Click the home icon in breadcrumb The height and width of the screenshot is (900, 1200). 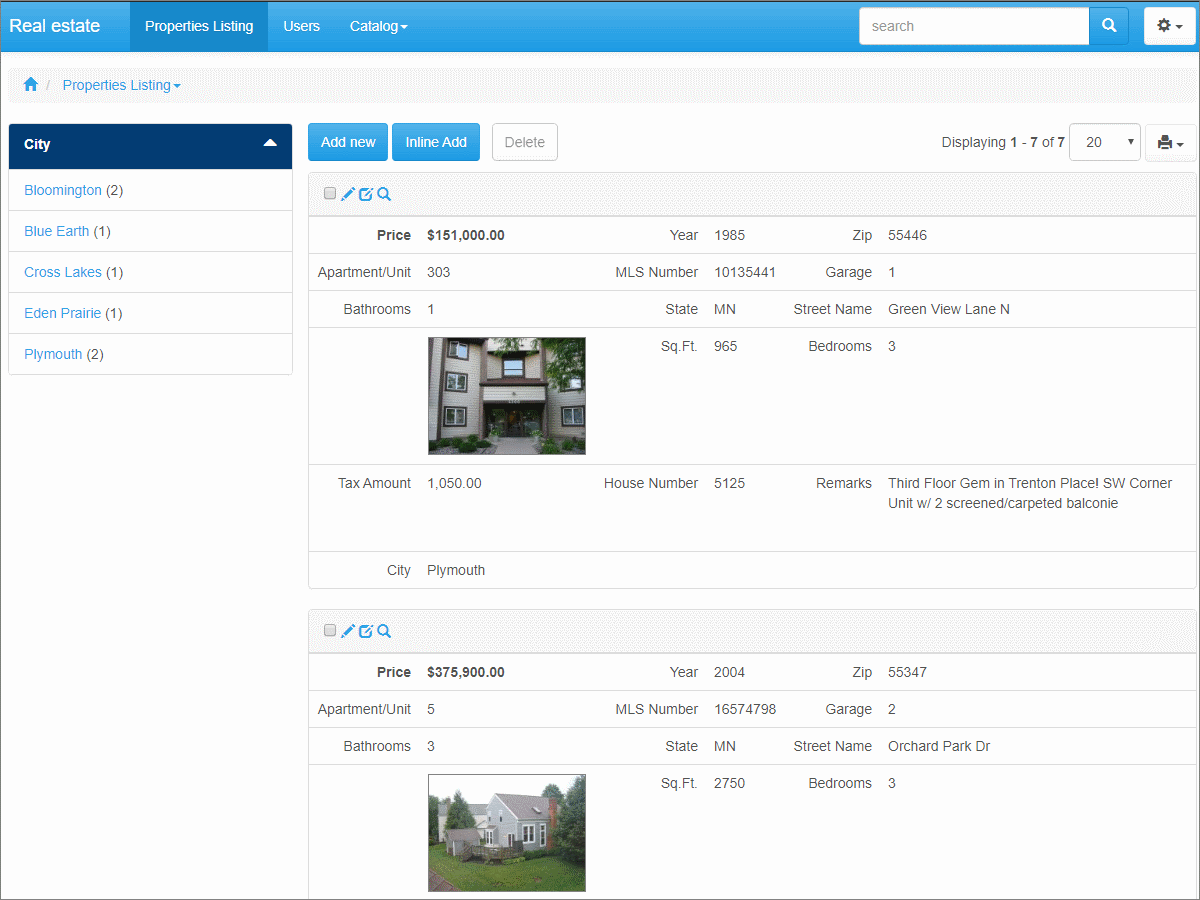point(31,85)
